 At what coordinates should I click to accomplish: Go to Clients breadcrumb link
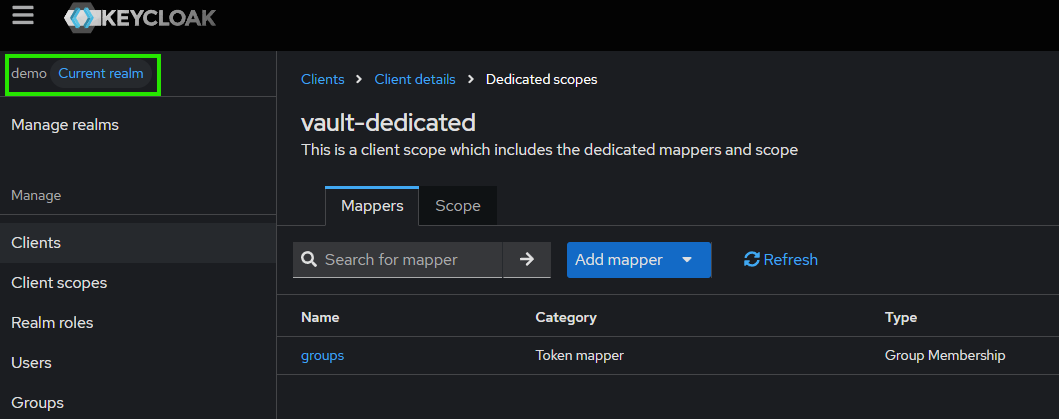pos(322,79)
